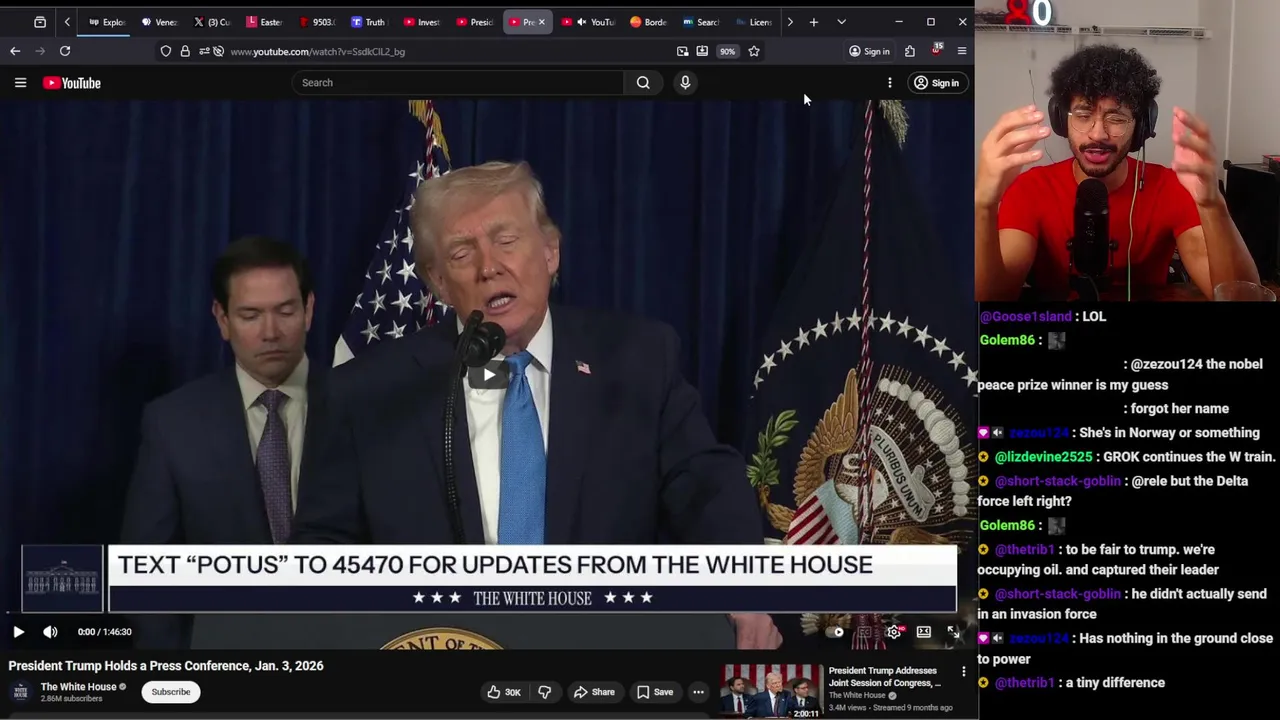Open The White House channel name link
Screen dimensions: 1280x720
(x=79, y=687)
